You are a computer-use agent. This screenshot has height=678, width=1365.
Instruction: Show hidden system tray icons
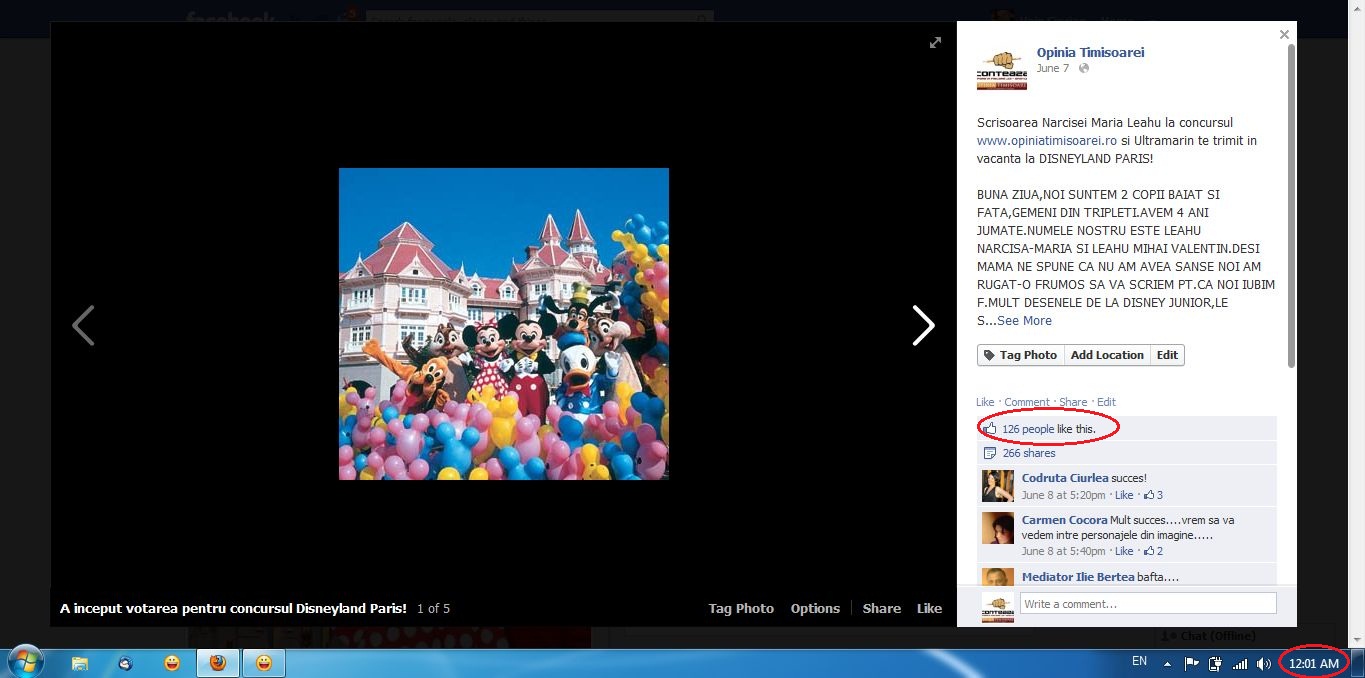pos(1166,663)
